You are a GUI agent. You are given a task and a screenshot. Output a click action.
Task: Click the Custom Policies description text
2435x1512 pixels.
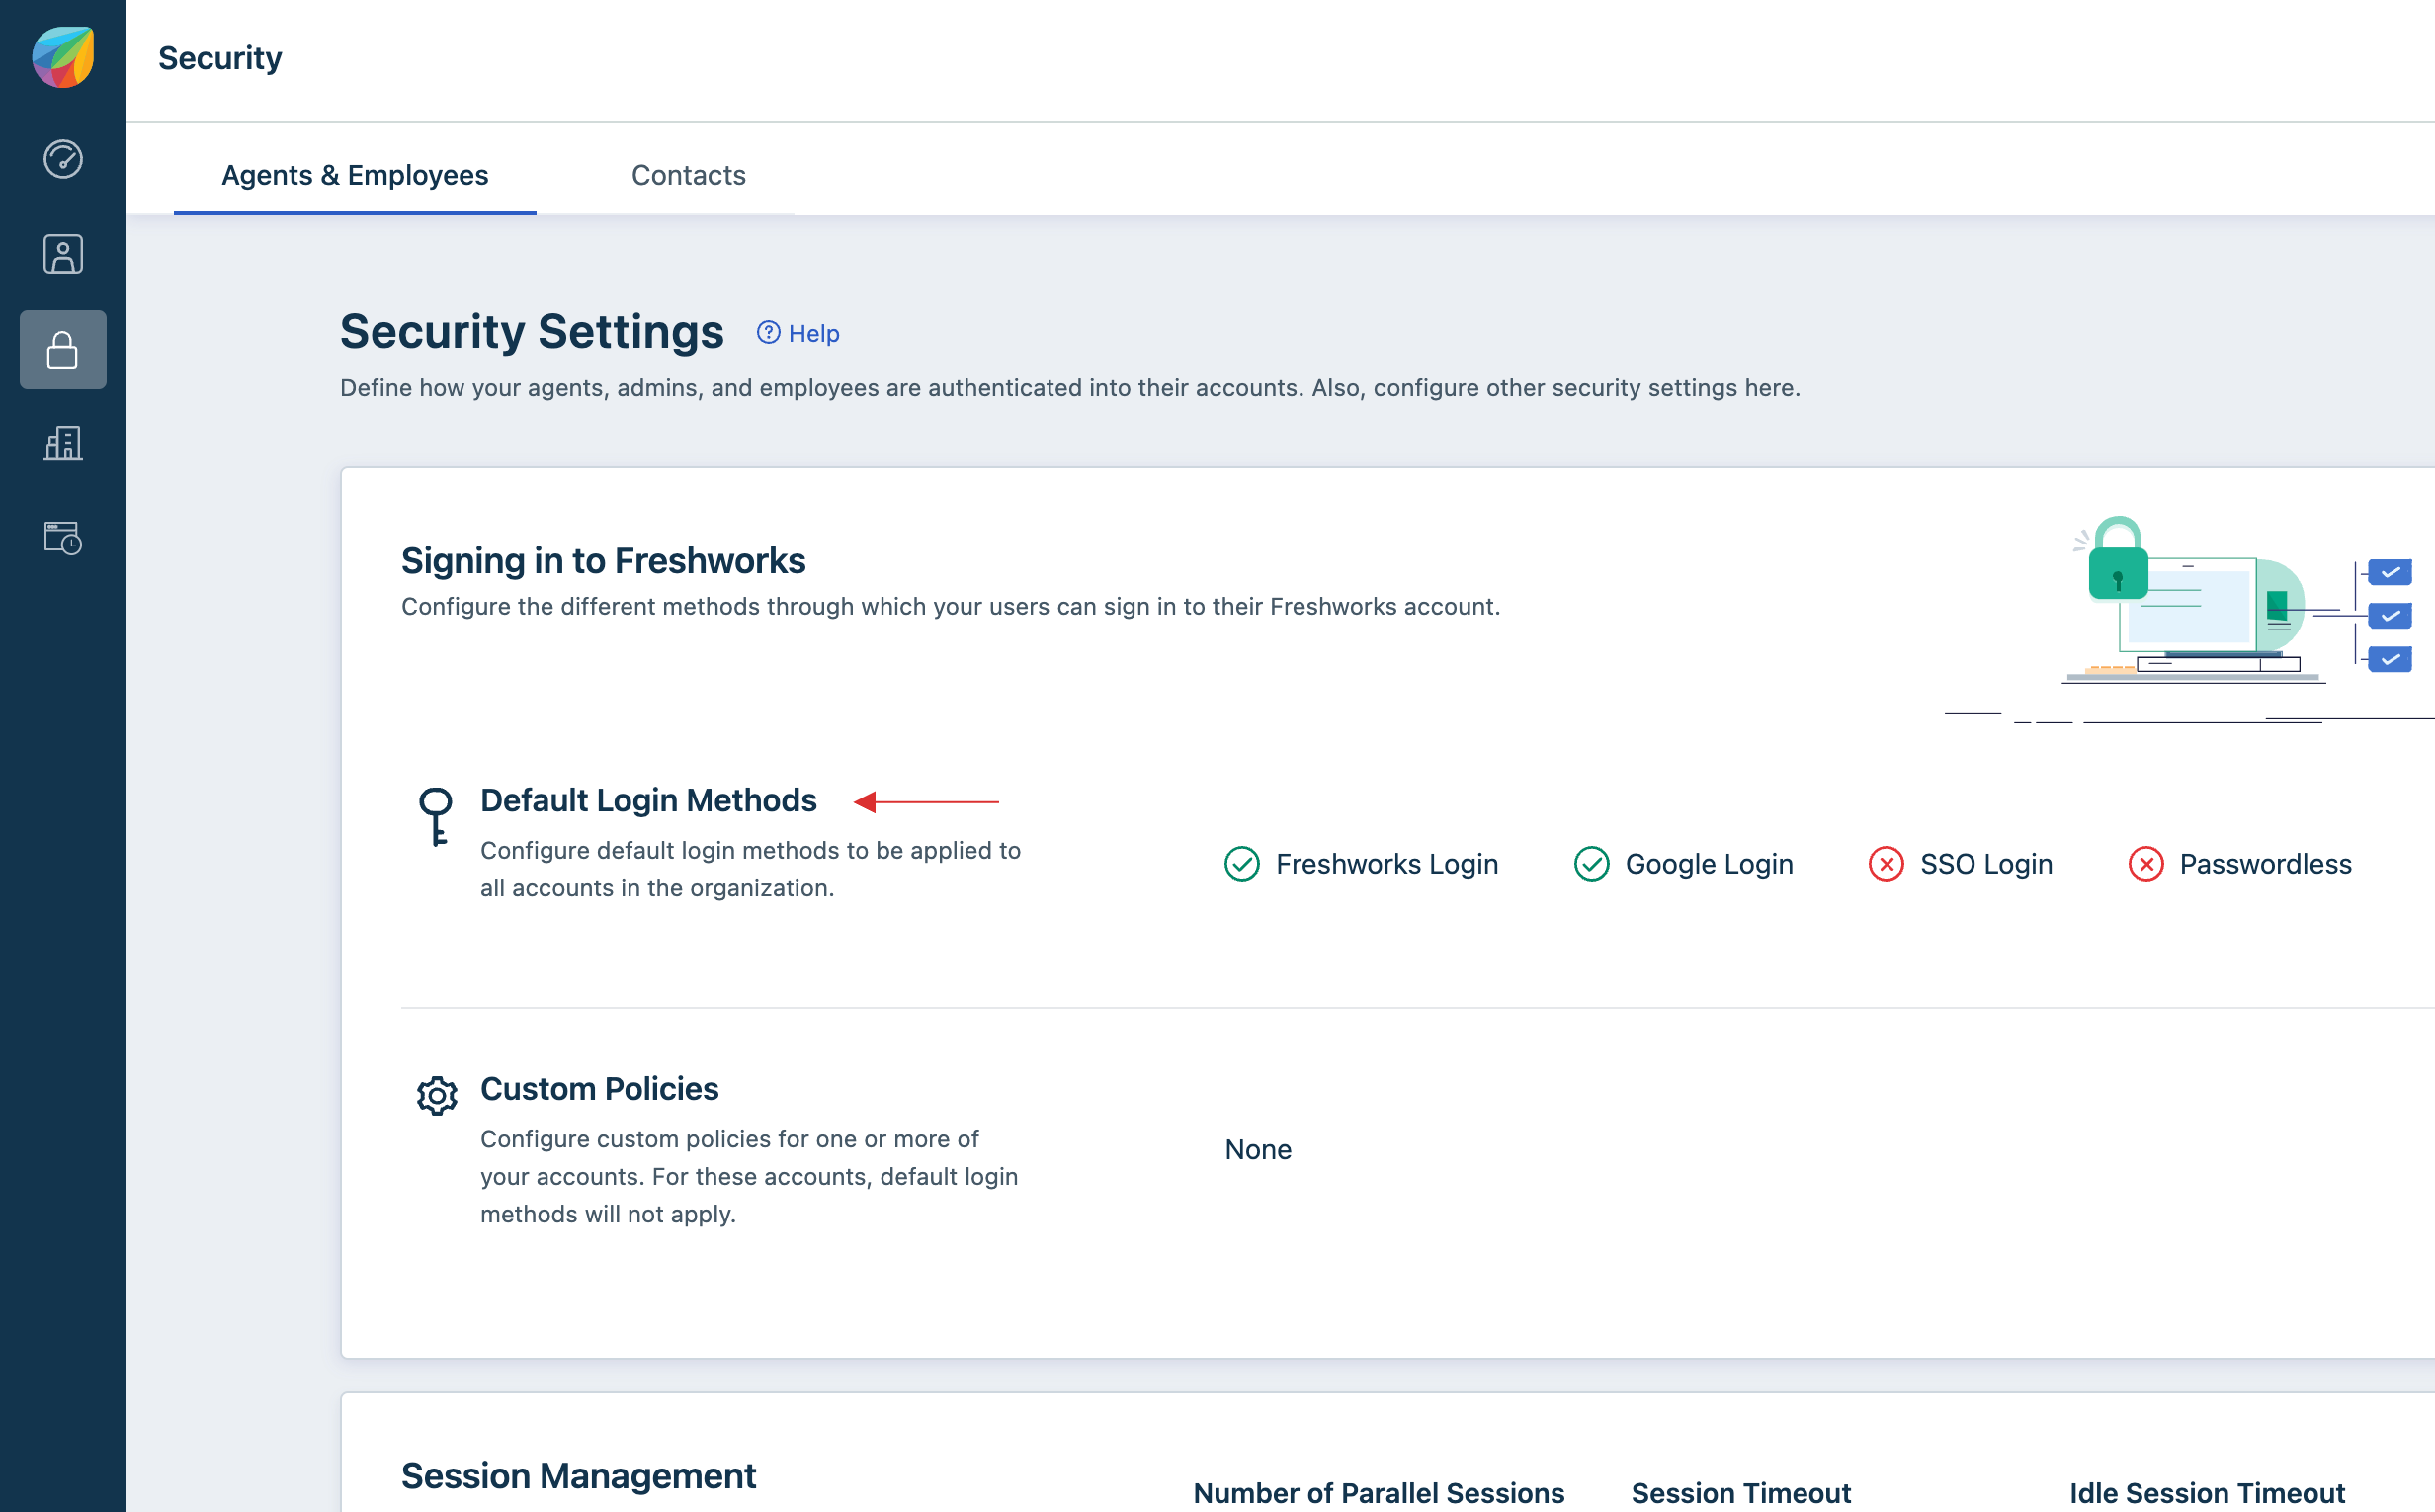[x=749, y=1177]
